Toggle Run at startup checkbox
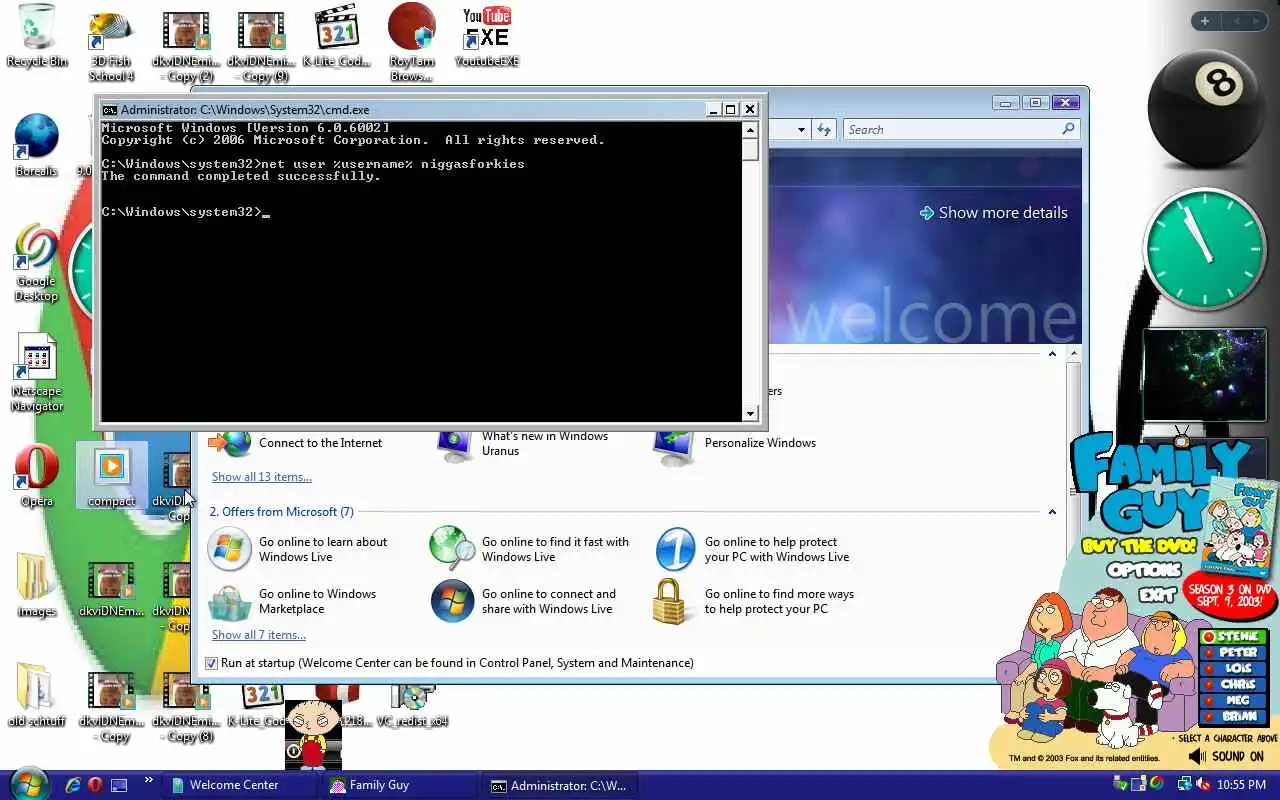 (211, 663)
